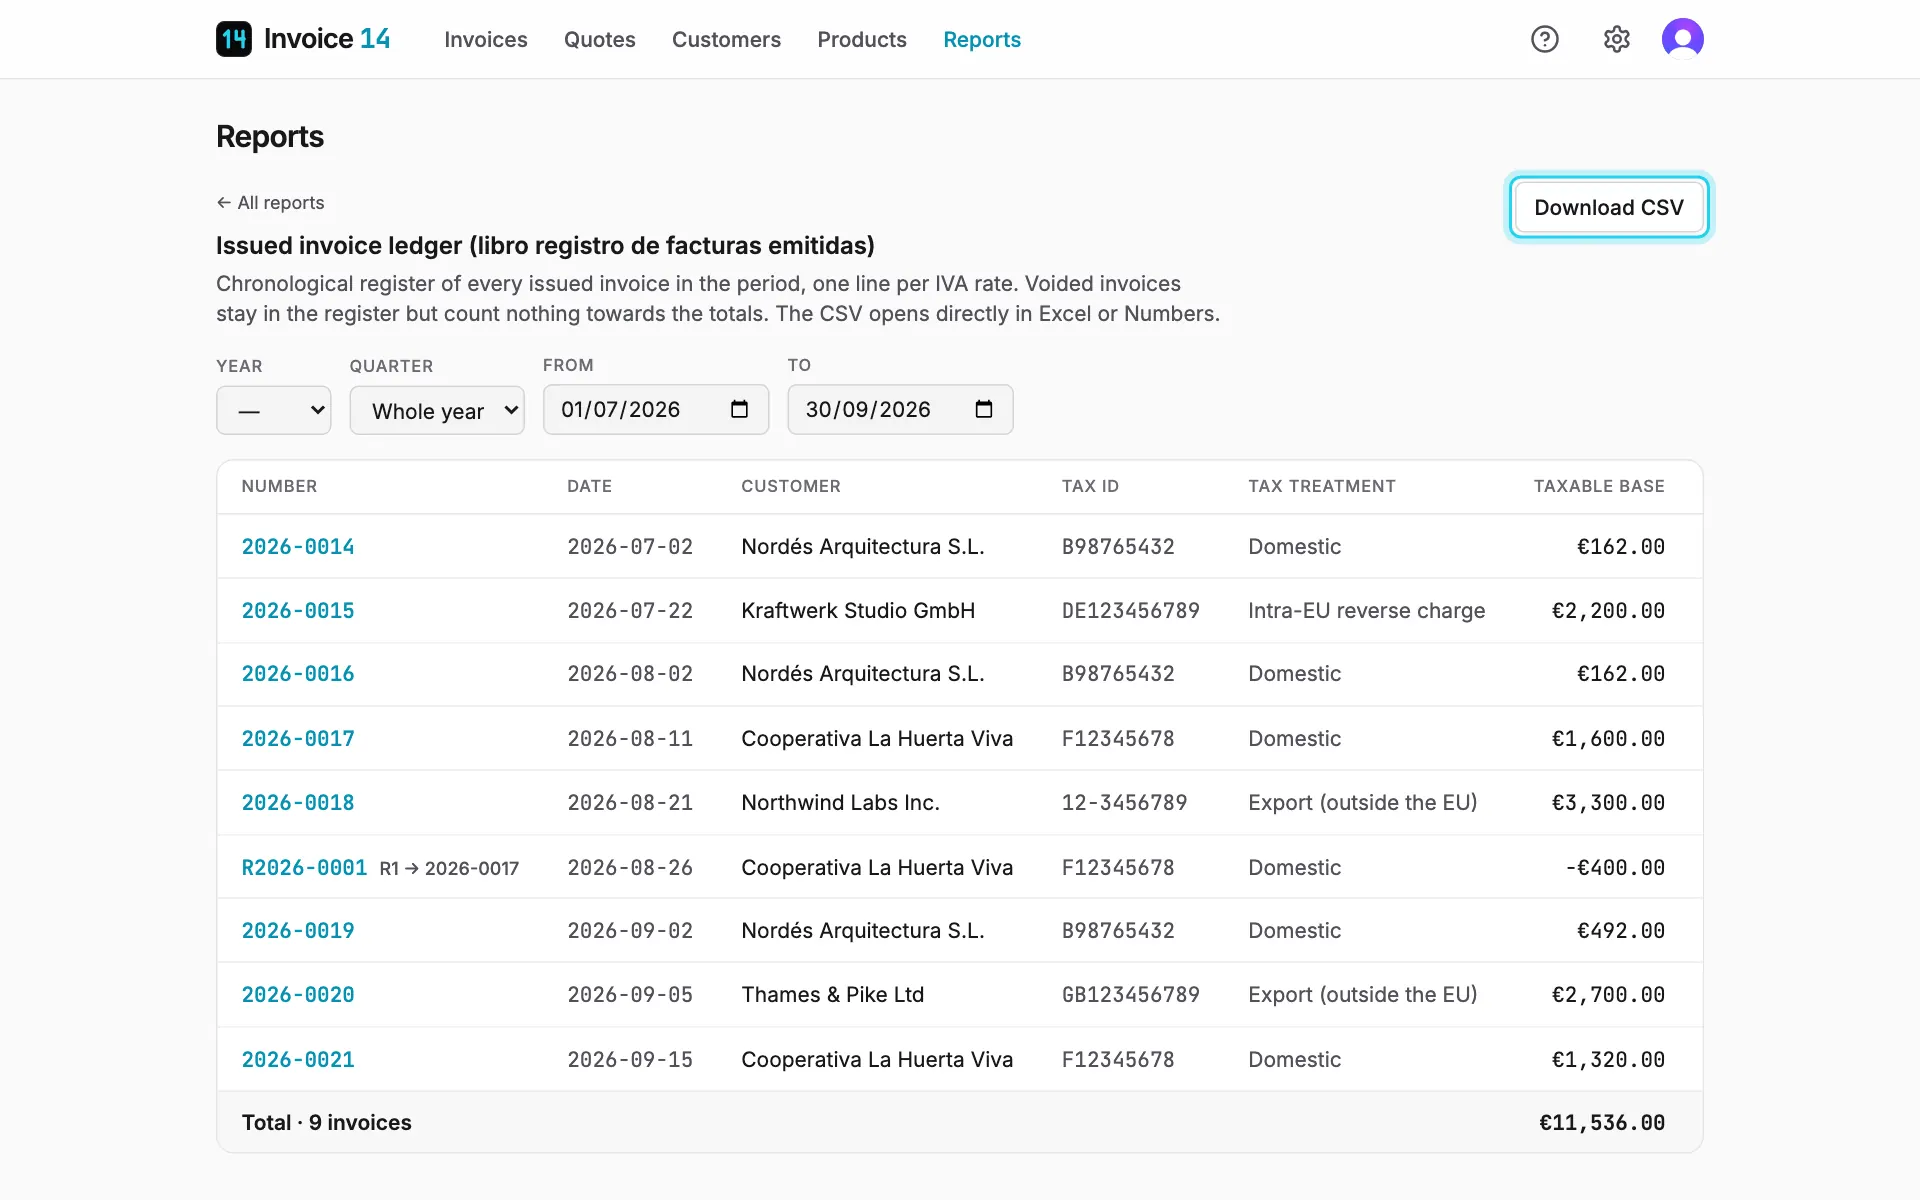1920x1200 pixels.
Task: Click date 2026-09-15
Action: point(630,1059)
